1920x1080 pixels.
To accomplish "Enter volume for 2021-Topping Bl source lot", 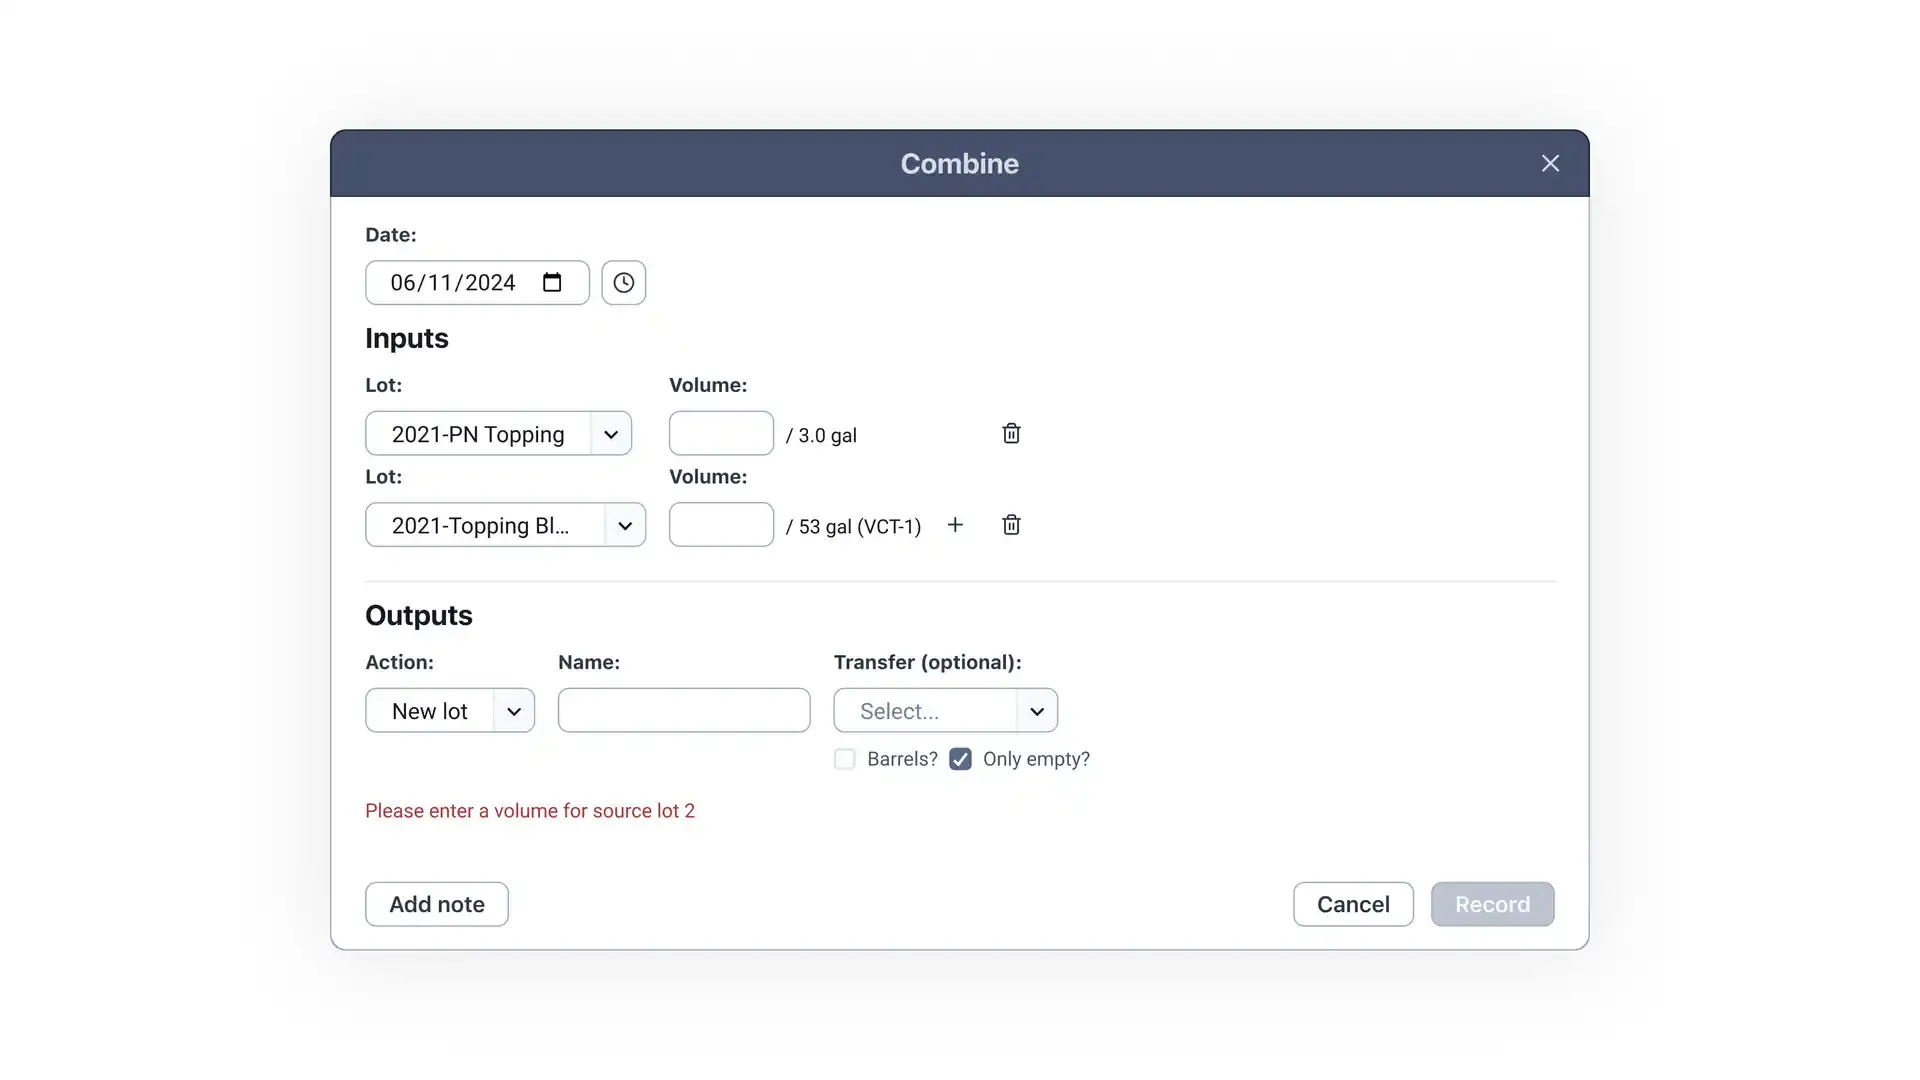I will pos(721,525).
